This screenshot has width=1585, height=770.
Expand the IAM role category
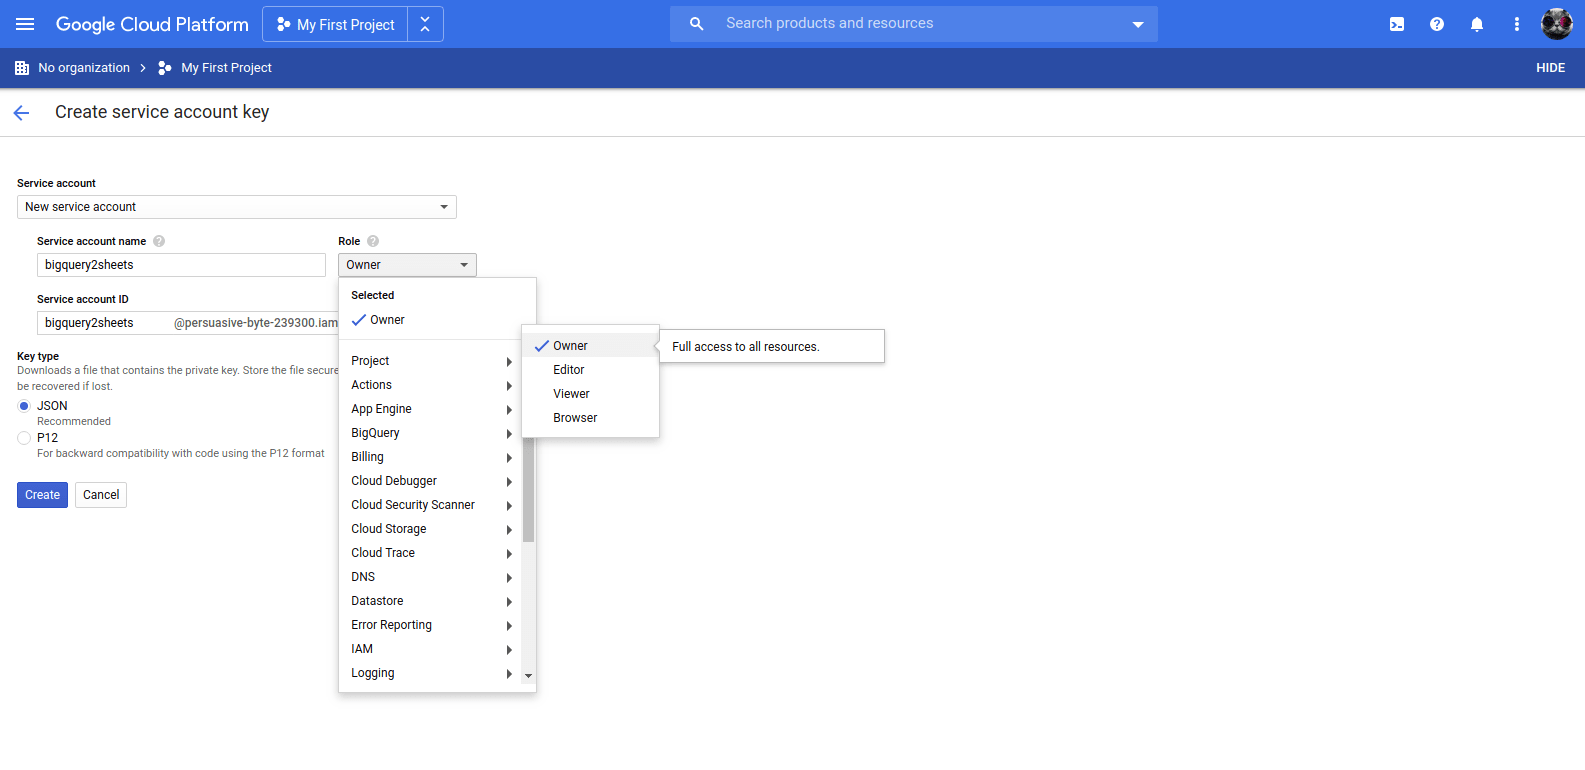[x=431, y=649]
